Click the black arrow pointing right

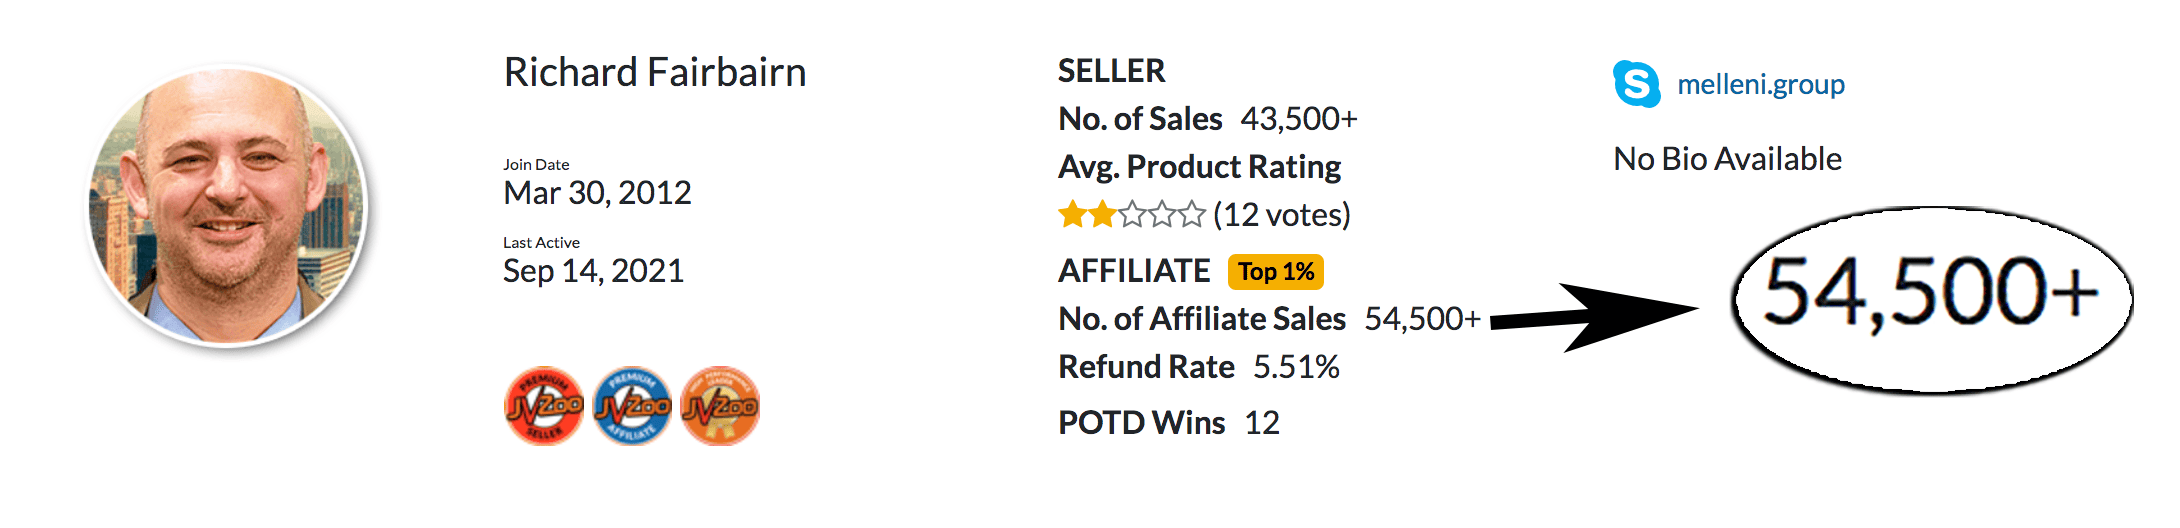[1594, 317]
